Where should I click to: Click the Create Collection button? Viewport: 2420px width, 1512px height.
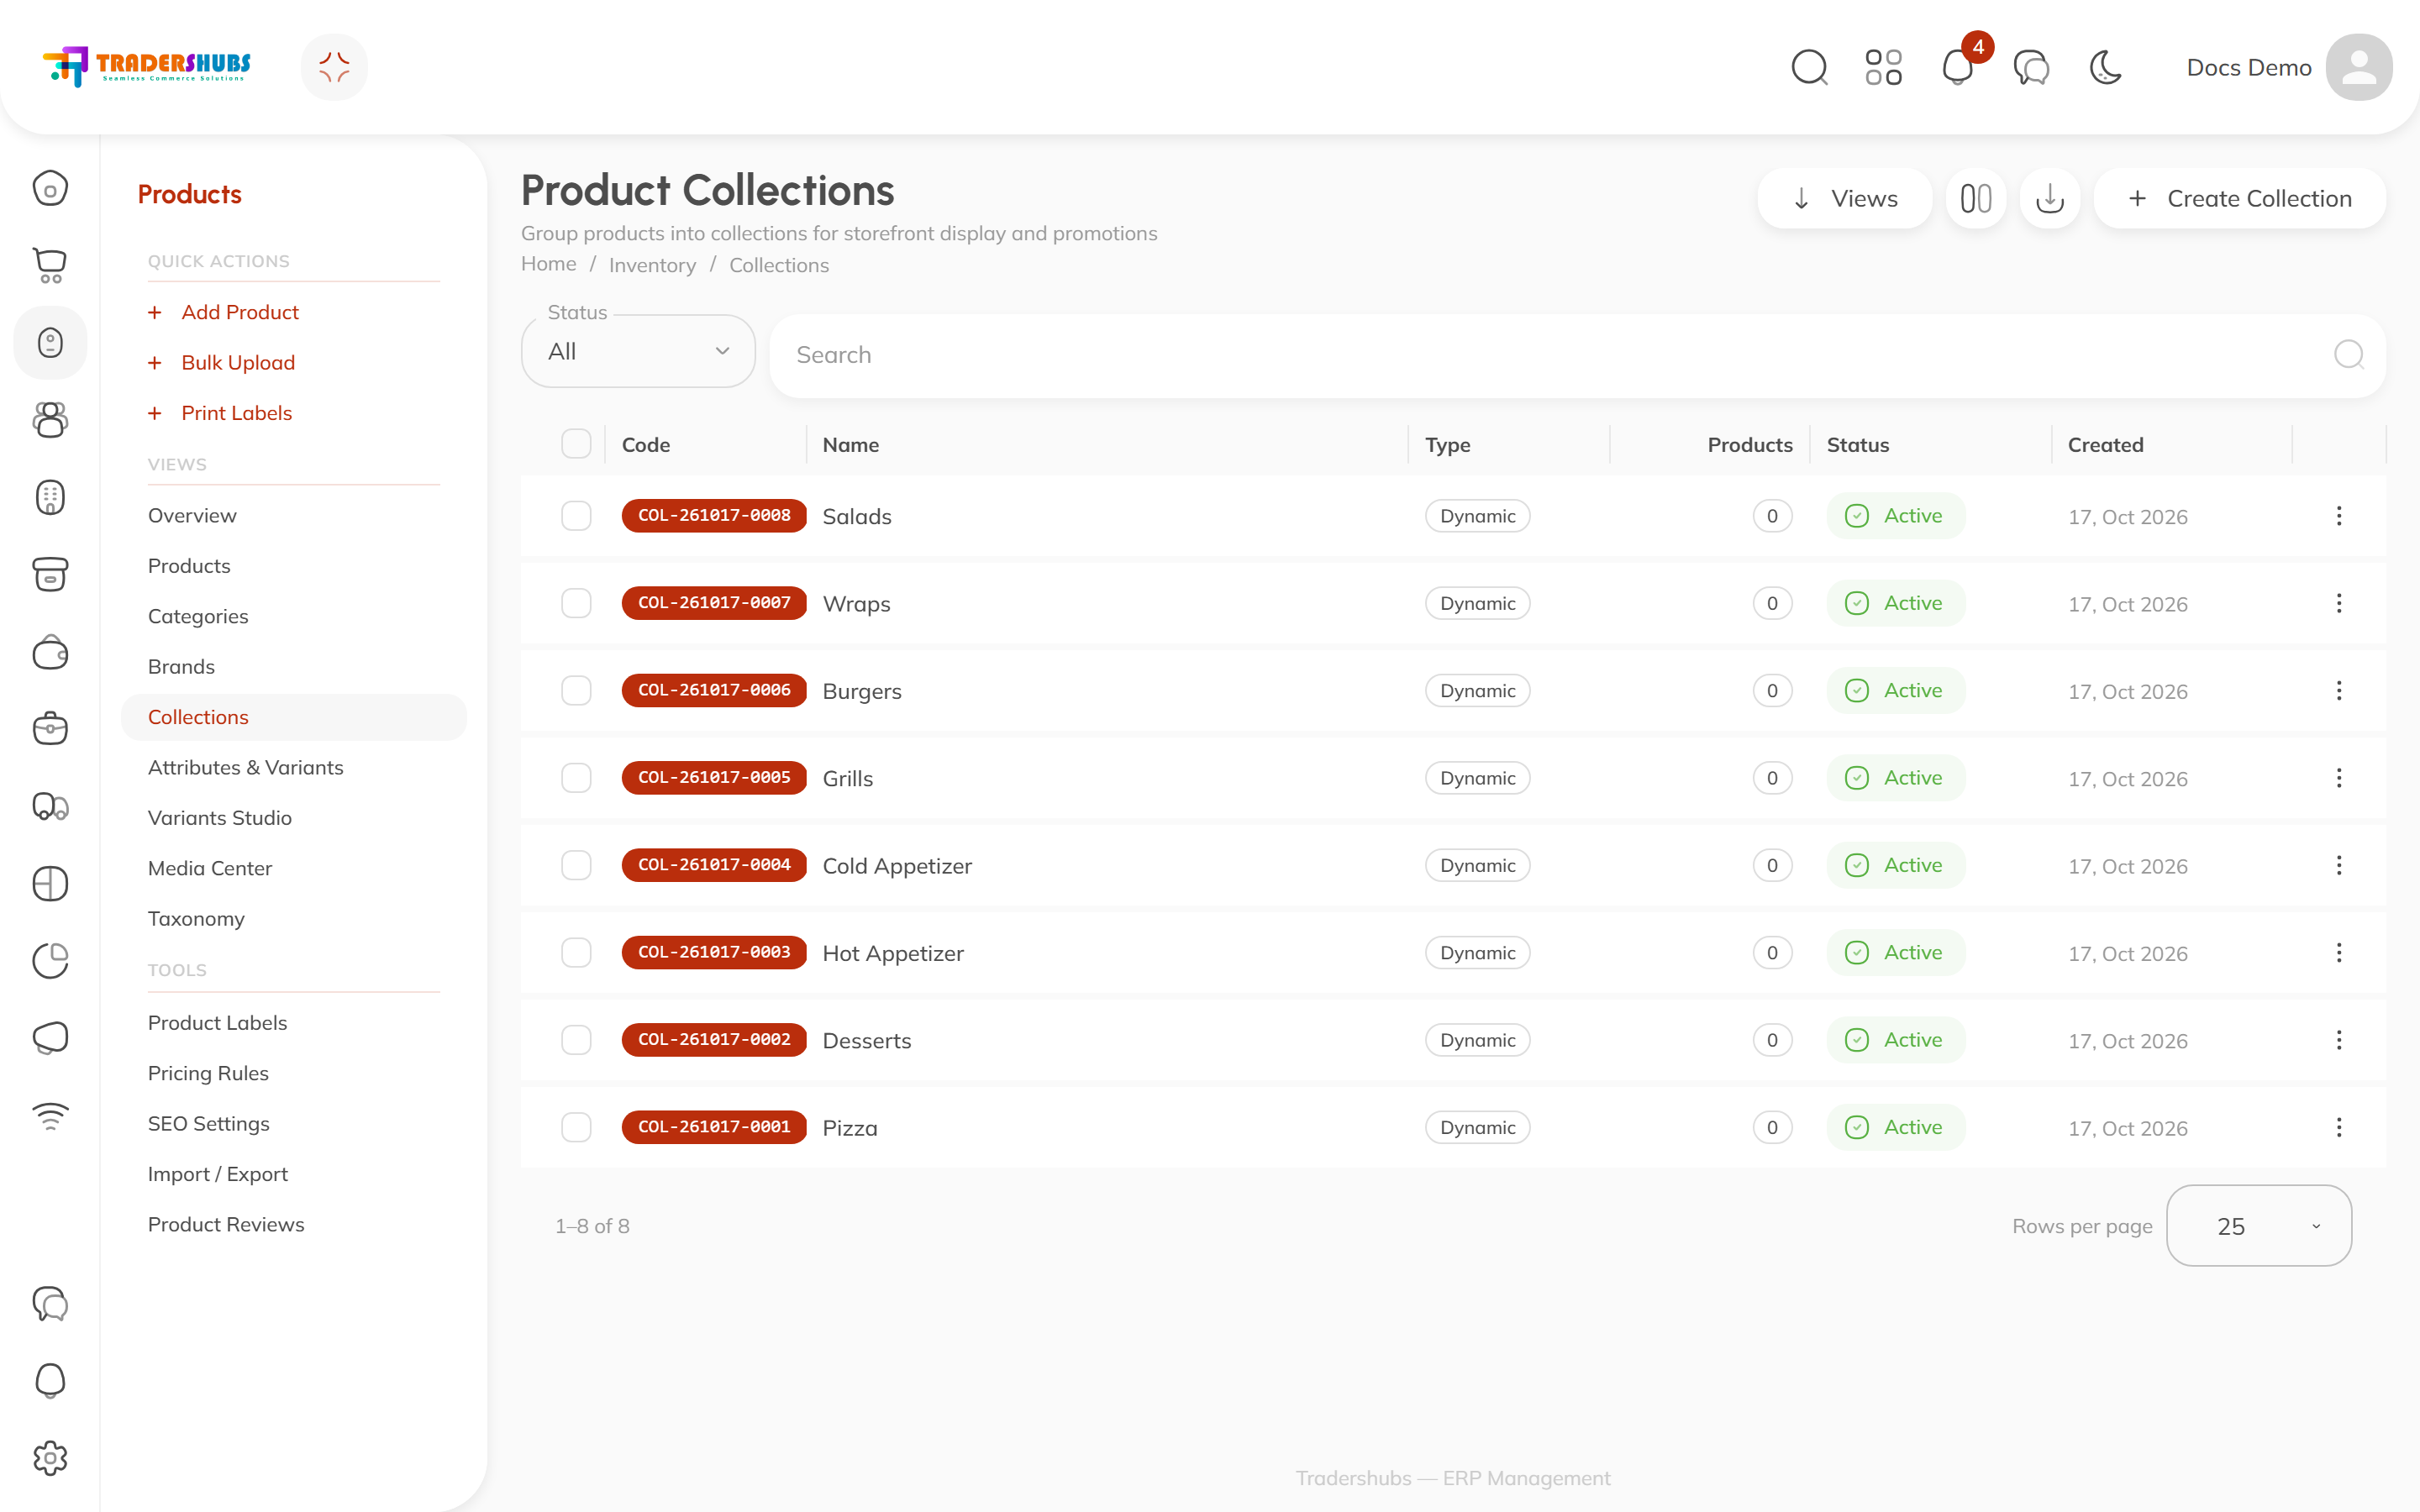[2240, 198]
